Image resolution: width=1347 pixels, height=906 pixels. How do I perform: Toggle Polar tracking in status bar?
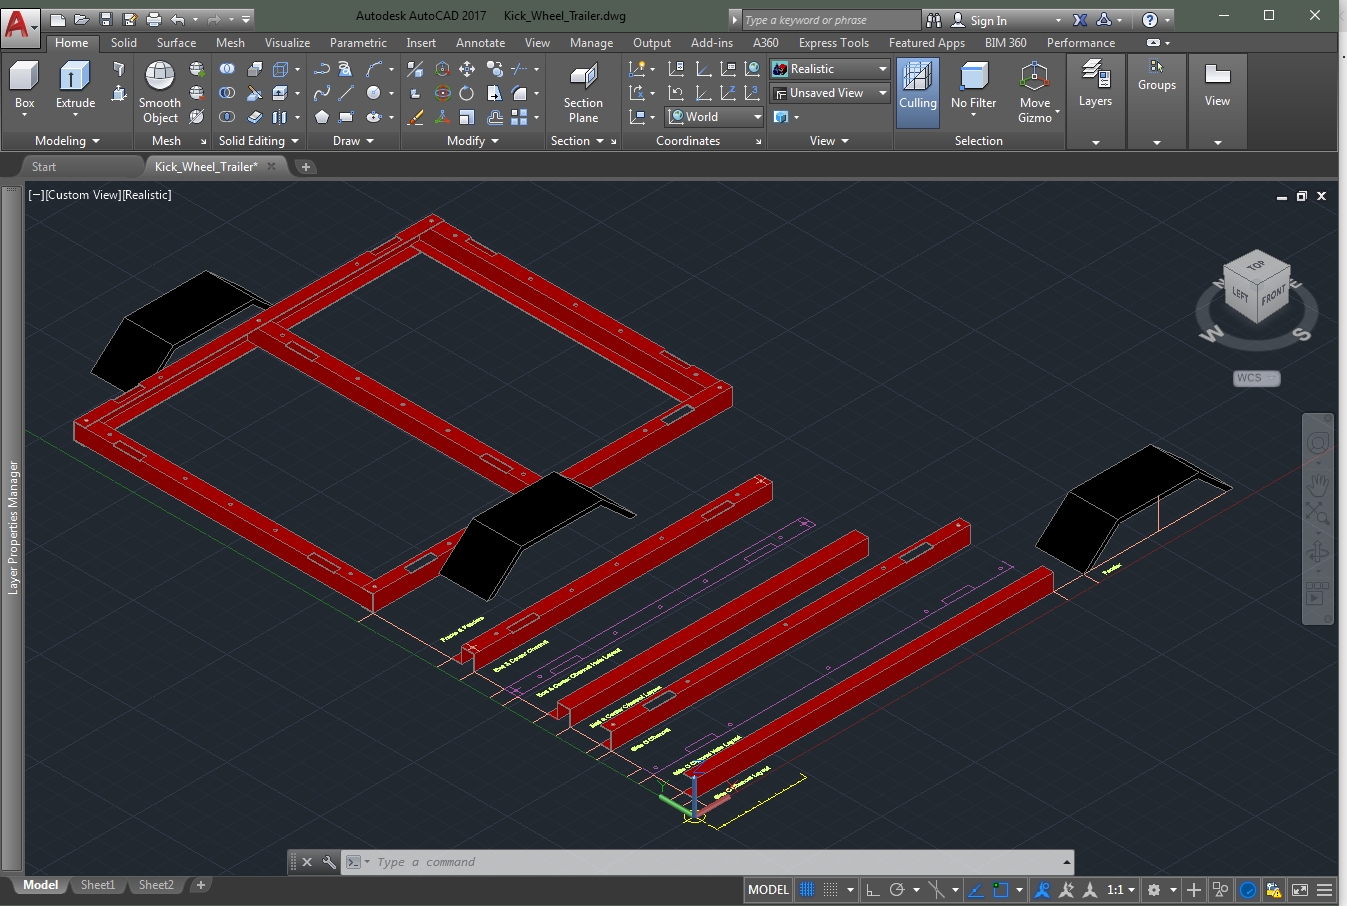click(897, 889)
